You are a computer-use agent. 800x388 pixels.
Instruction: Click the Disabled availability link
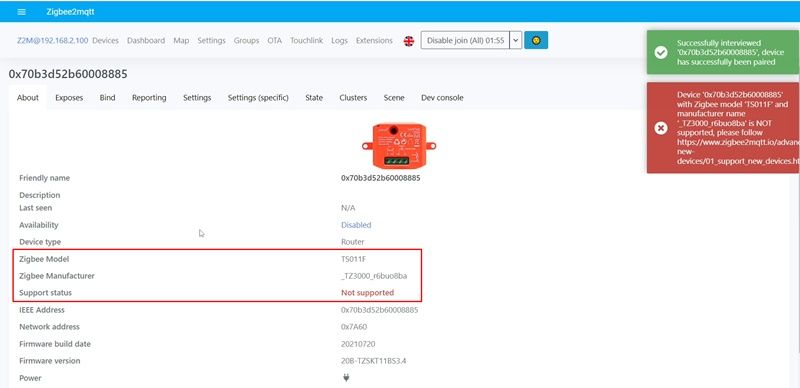(x=356, y=225)
